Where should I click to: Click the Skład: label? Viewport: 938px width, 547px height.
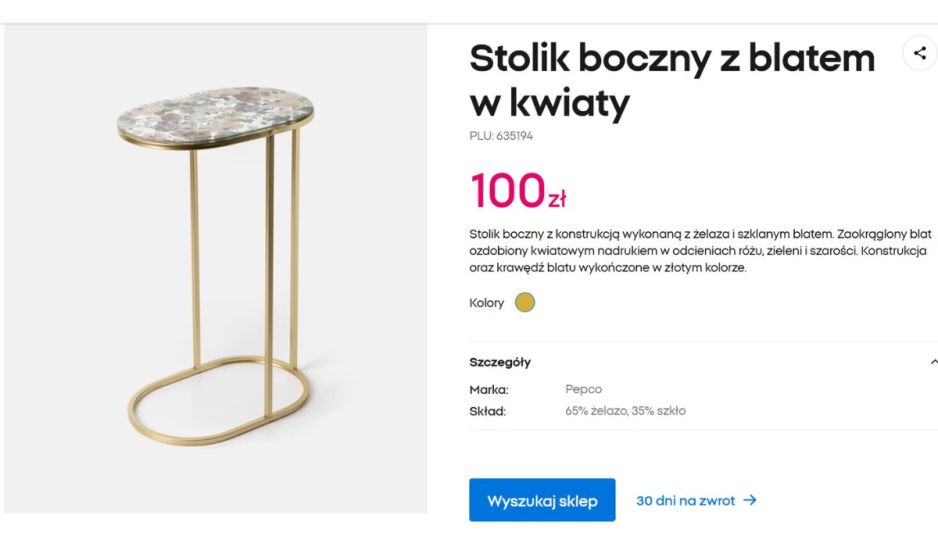tap(488, 411)
